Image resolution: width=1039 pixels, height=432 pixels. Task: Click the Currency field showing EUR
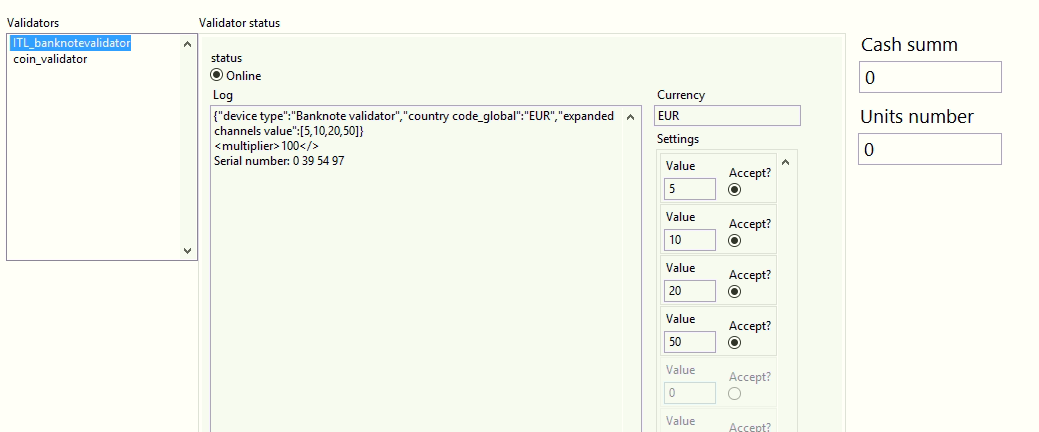tap(728, 116)
